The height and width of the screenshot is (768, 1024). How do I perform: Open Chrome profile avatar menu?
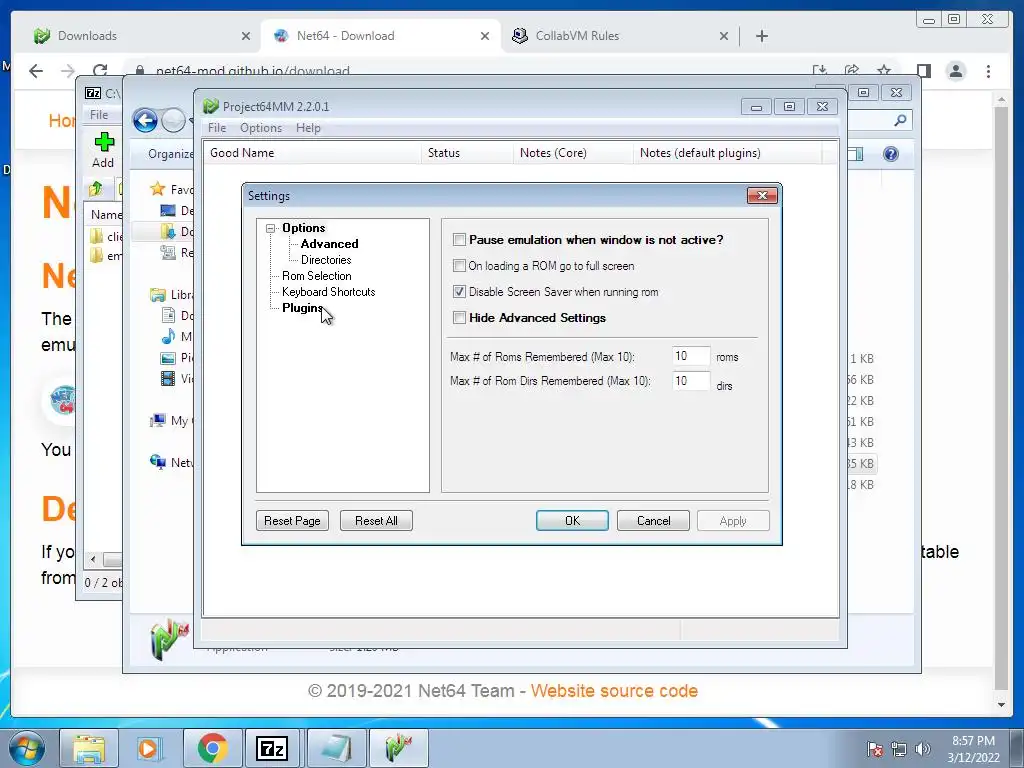click(956, 71)
